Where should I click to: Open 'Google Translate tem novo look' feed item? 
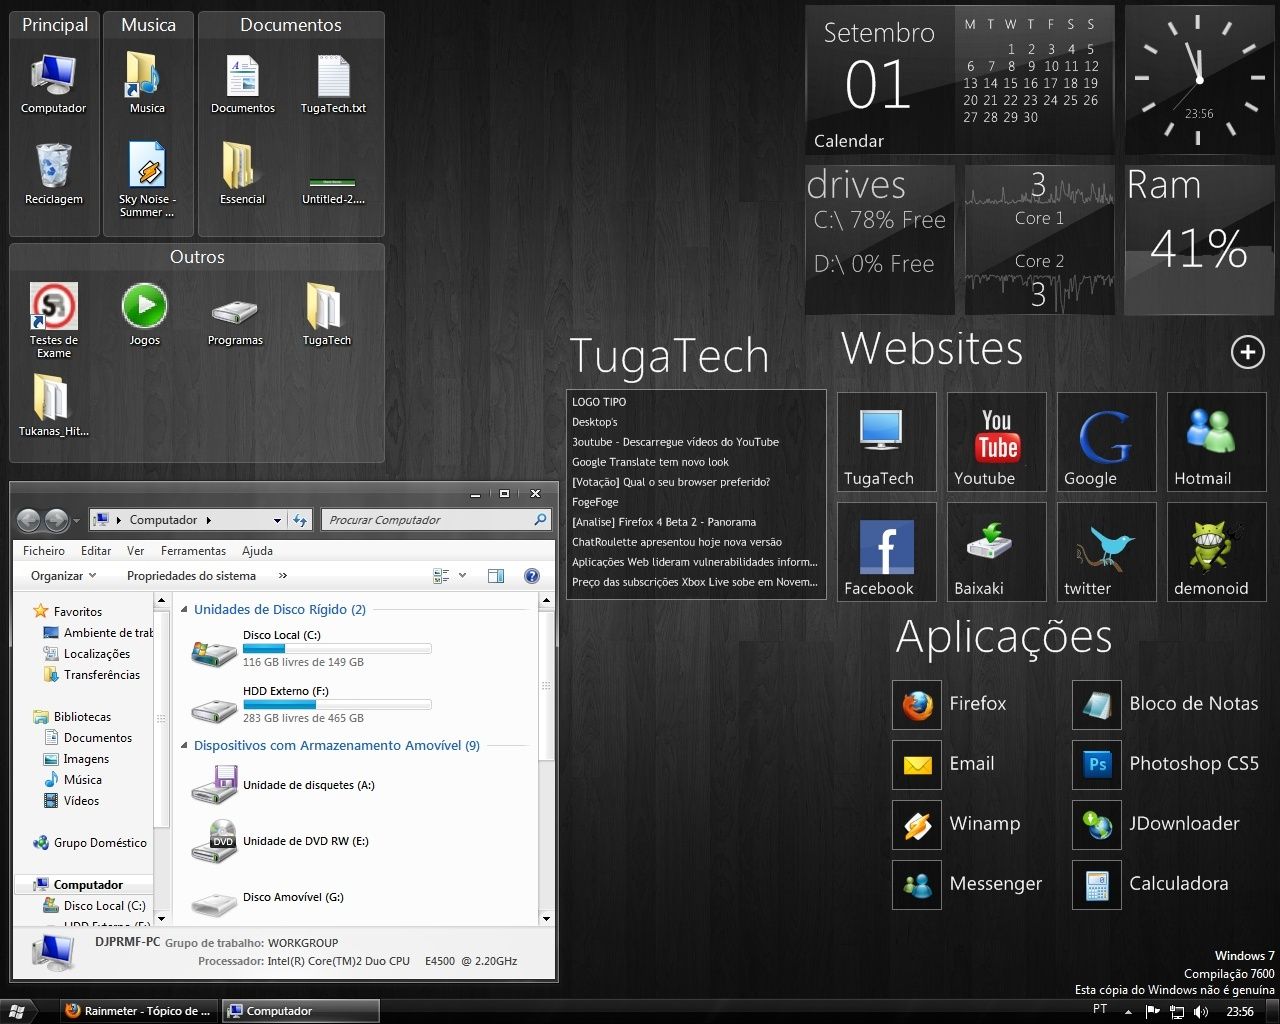coord(650,462)
